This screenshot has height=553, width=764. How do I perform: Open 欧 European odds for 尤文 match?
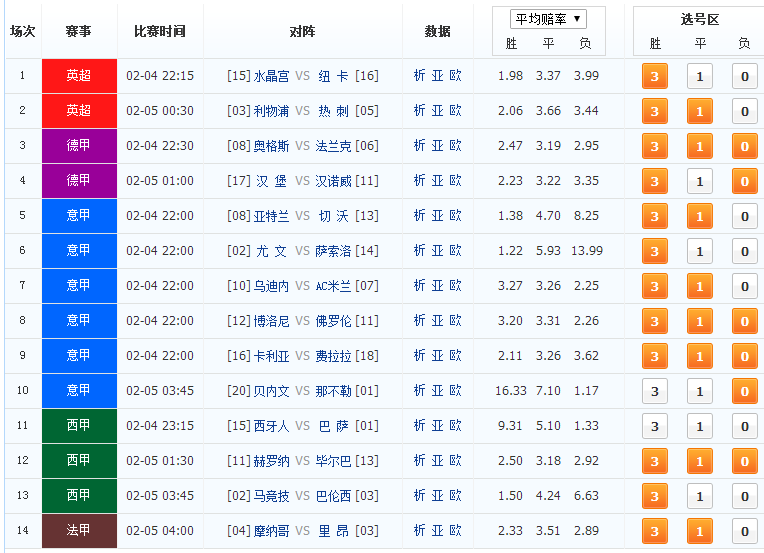(x=456, y=251)
